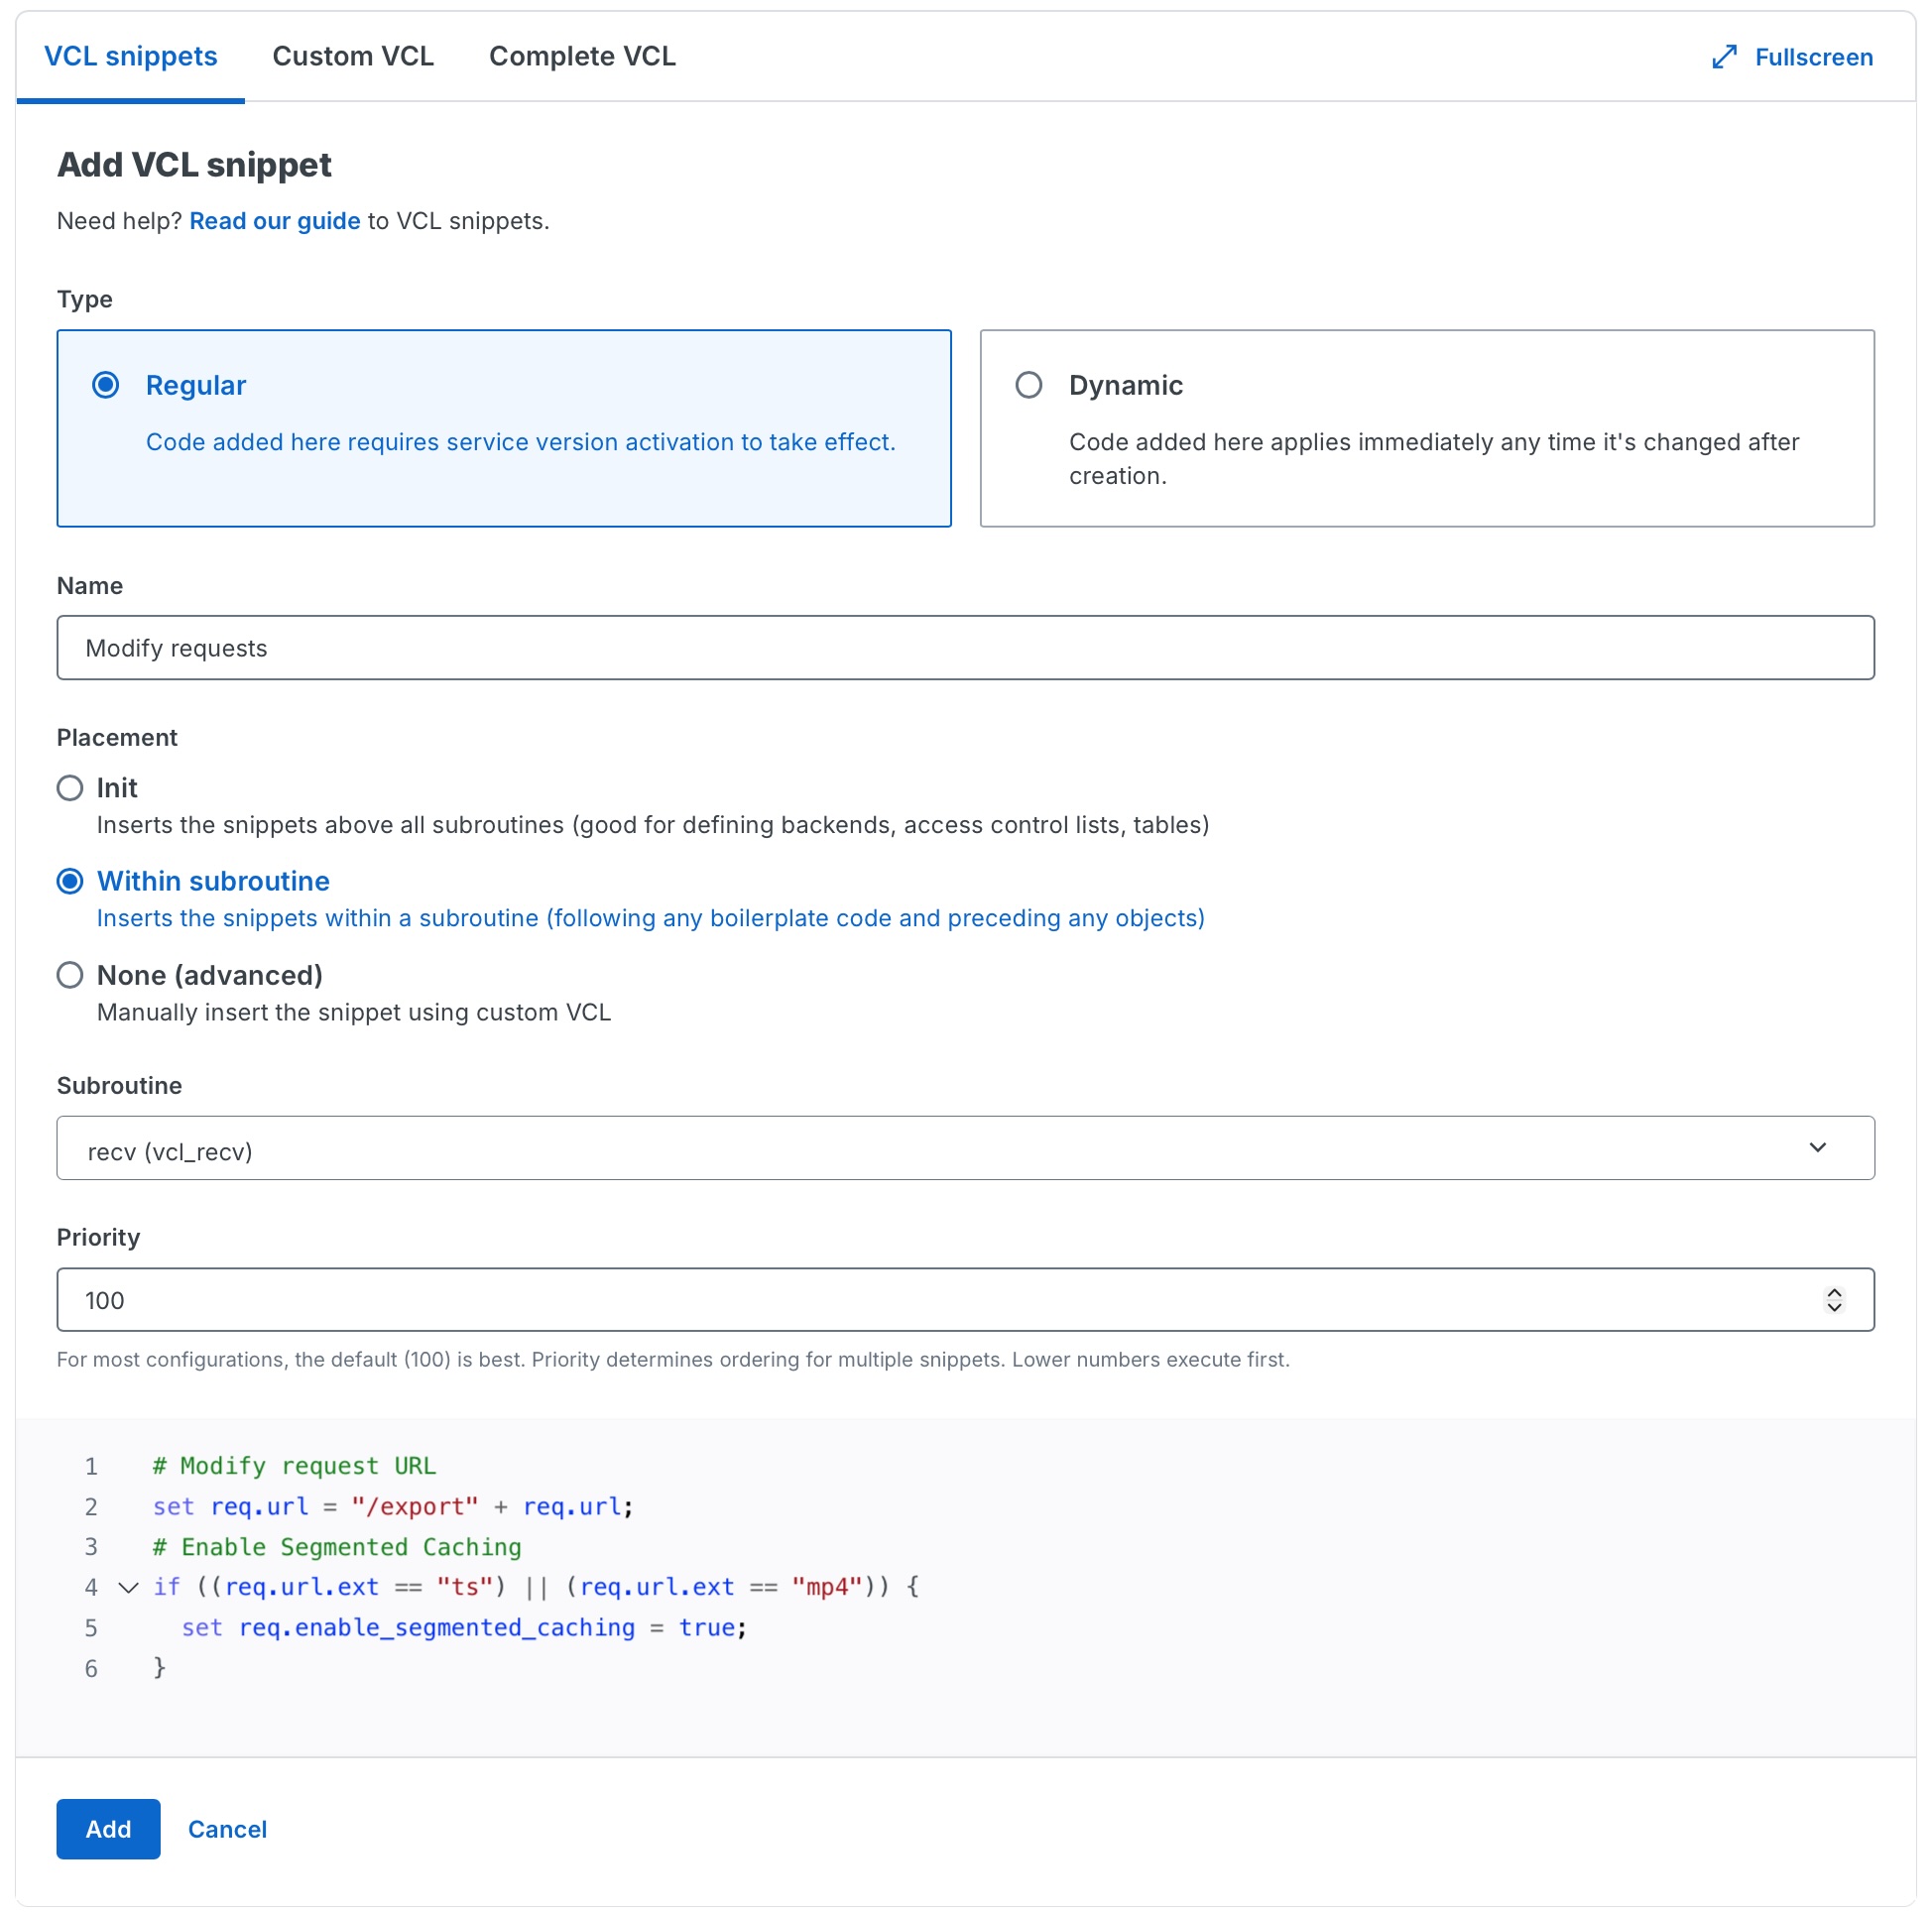Open the Subroutine dropdown chevron

coord(1817,1147)
